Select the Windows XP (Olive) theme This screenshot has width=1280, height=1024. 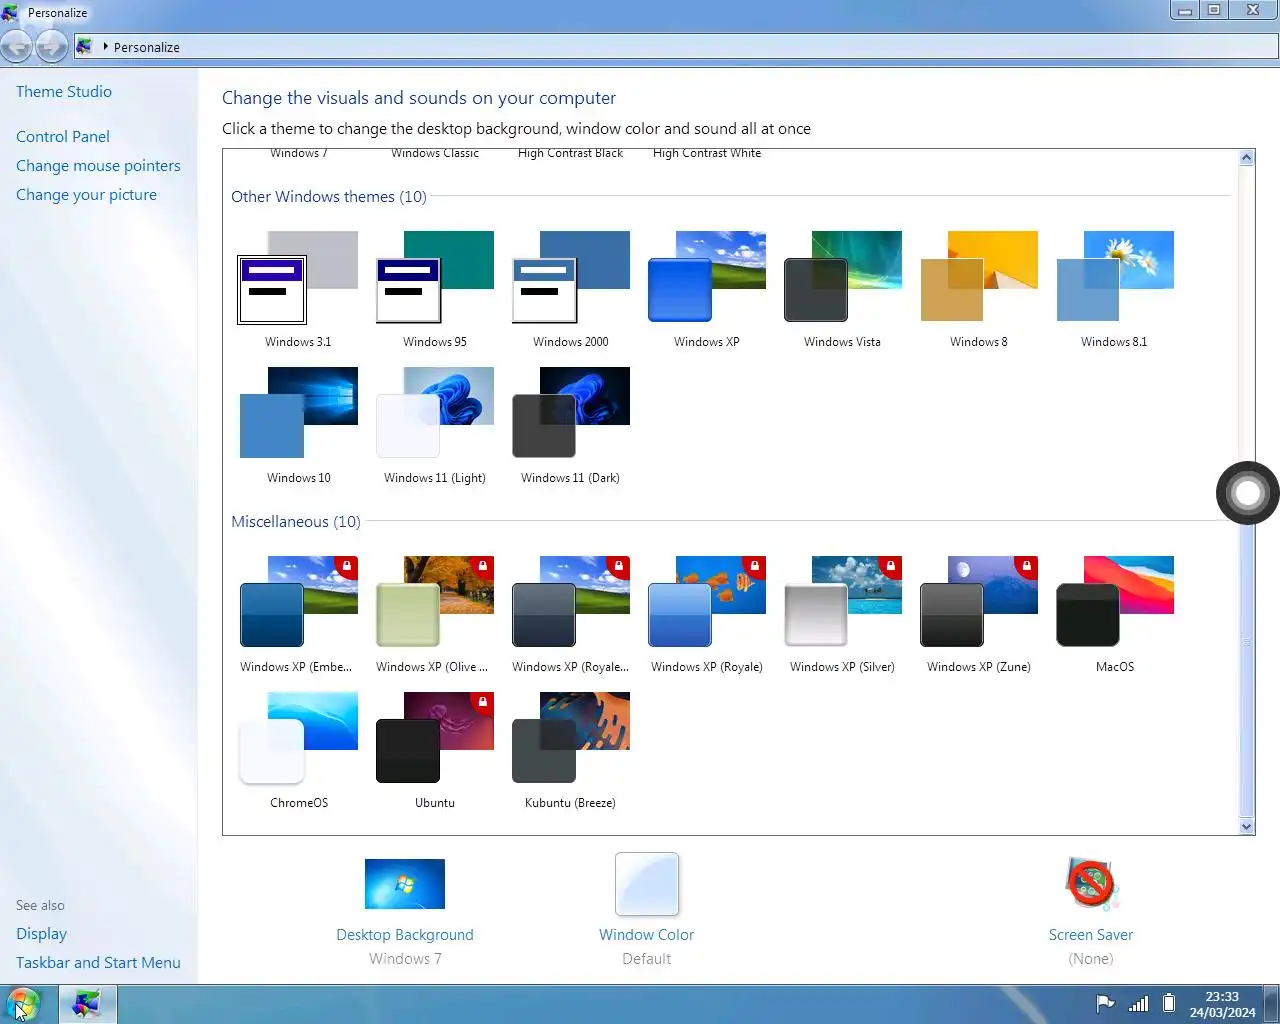coord(435,614)
